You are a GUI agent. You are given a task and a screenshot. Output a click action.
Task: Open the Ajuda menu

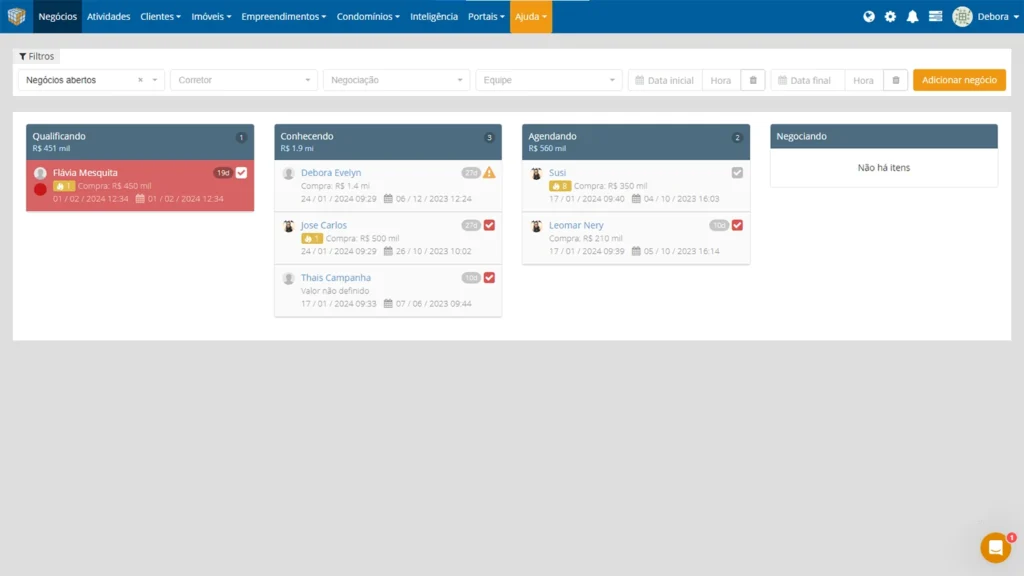pyautogui.click(x=531, y=16)
